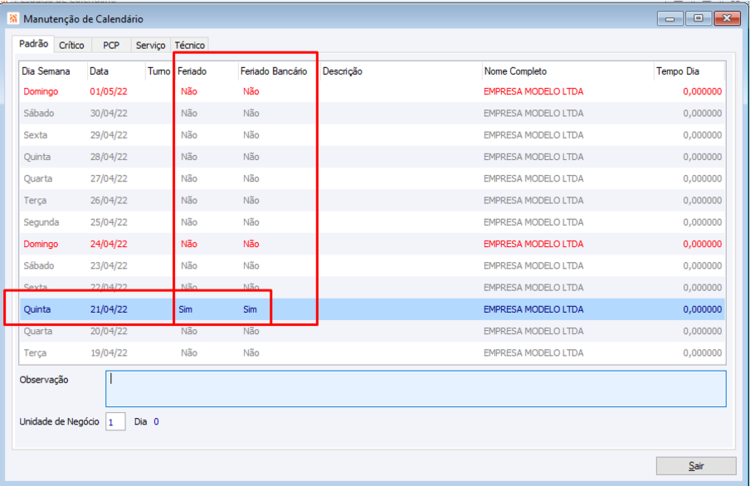Go to the Técnico tab
750x486 pixels.
click(x=190, y=45)
